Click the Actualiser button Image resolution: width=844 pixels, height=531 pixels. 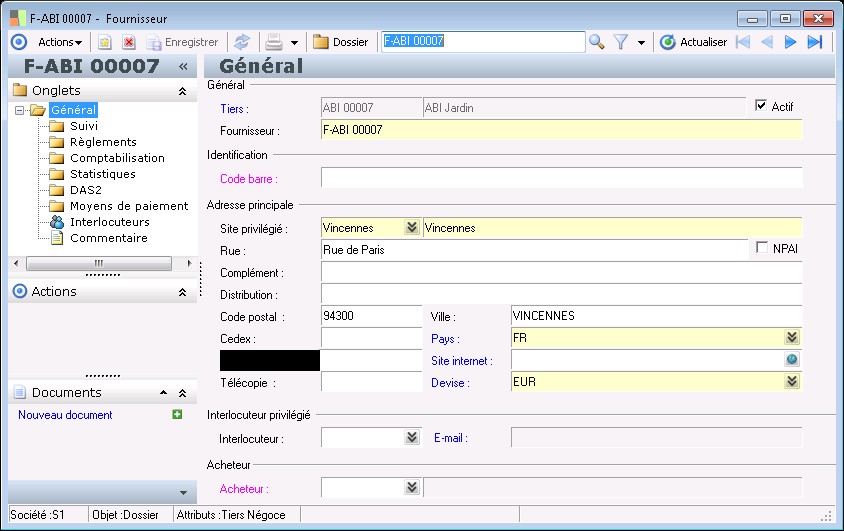693,42
